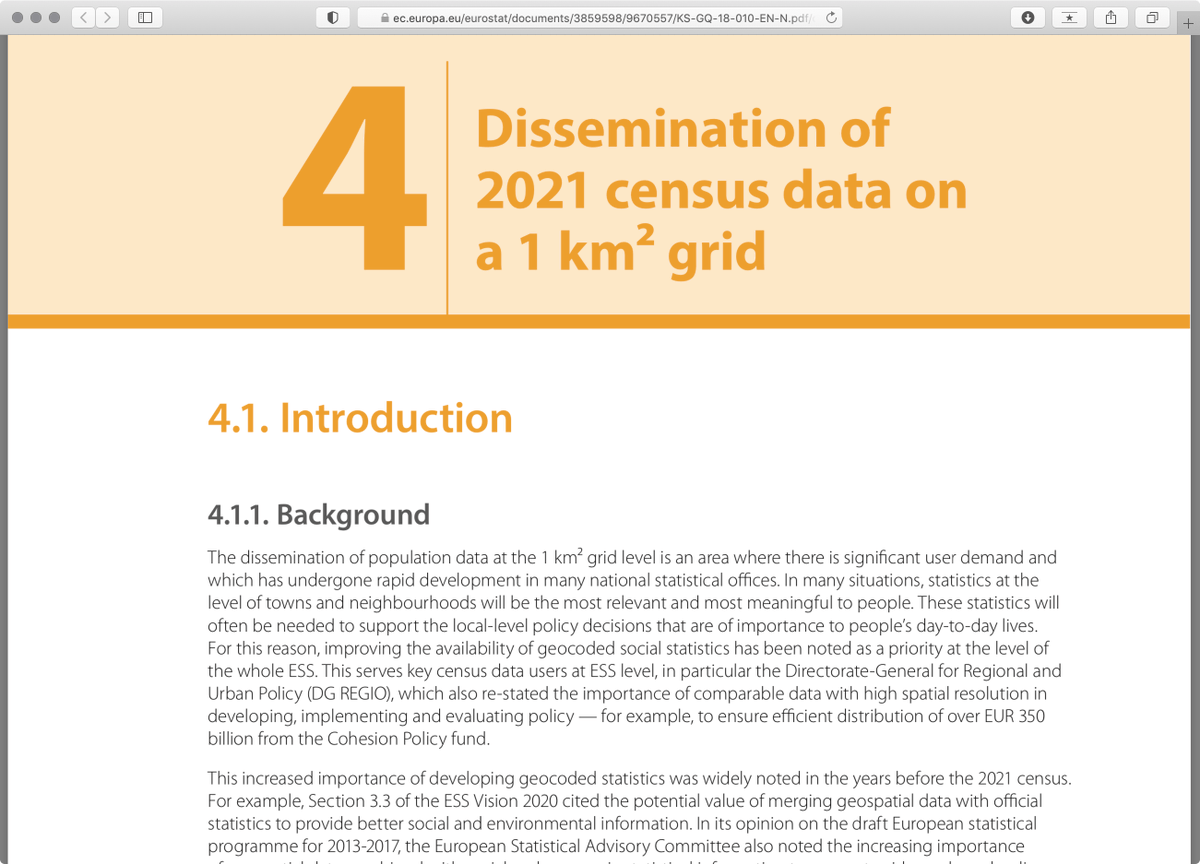Click the padlock icon in address bar
Image resolution: width=1200 pixels, height=864 pixels.
pos(383,17)
